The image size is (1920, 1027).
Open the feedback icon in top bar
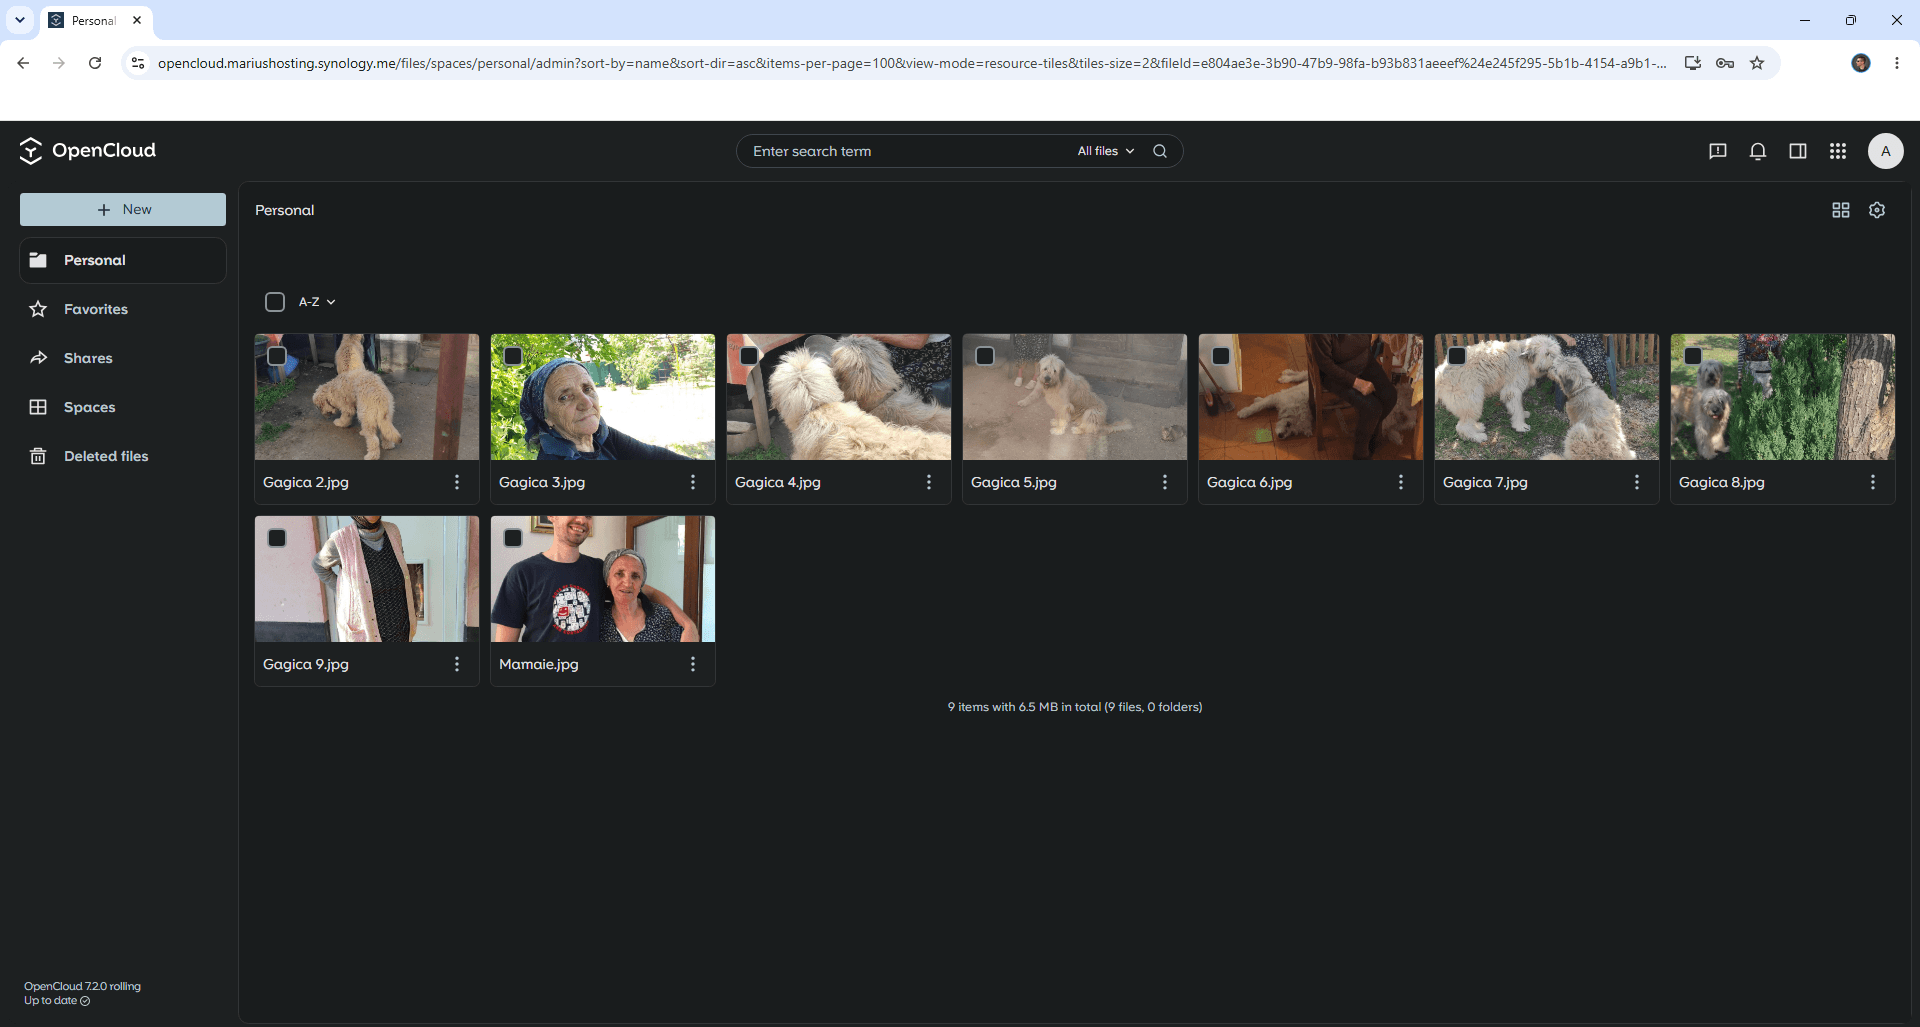[x=1717, y=151]
